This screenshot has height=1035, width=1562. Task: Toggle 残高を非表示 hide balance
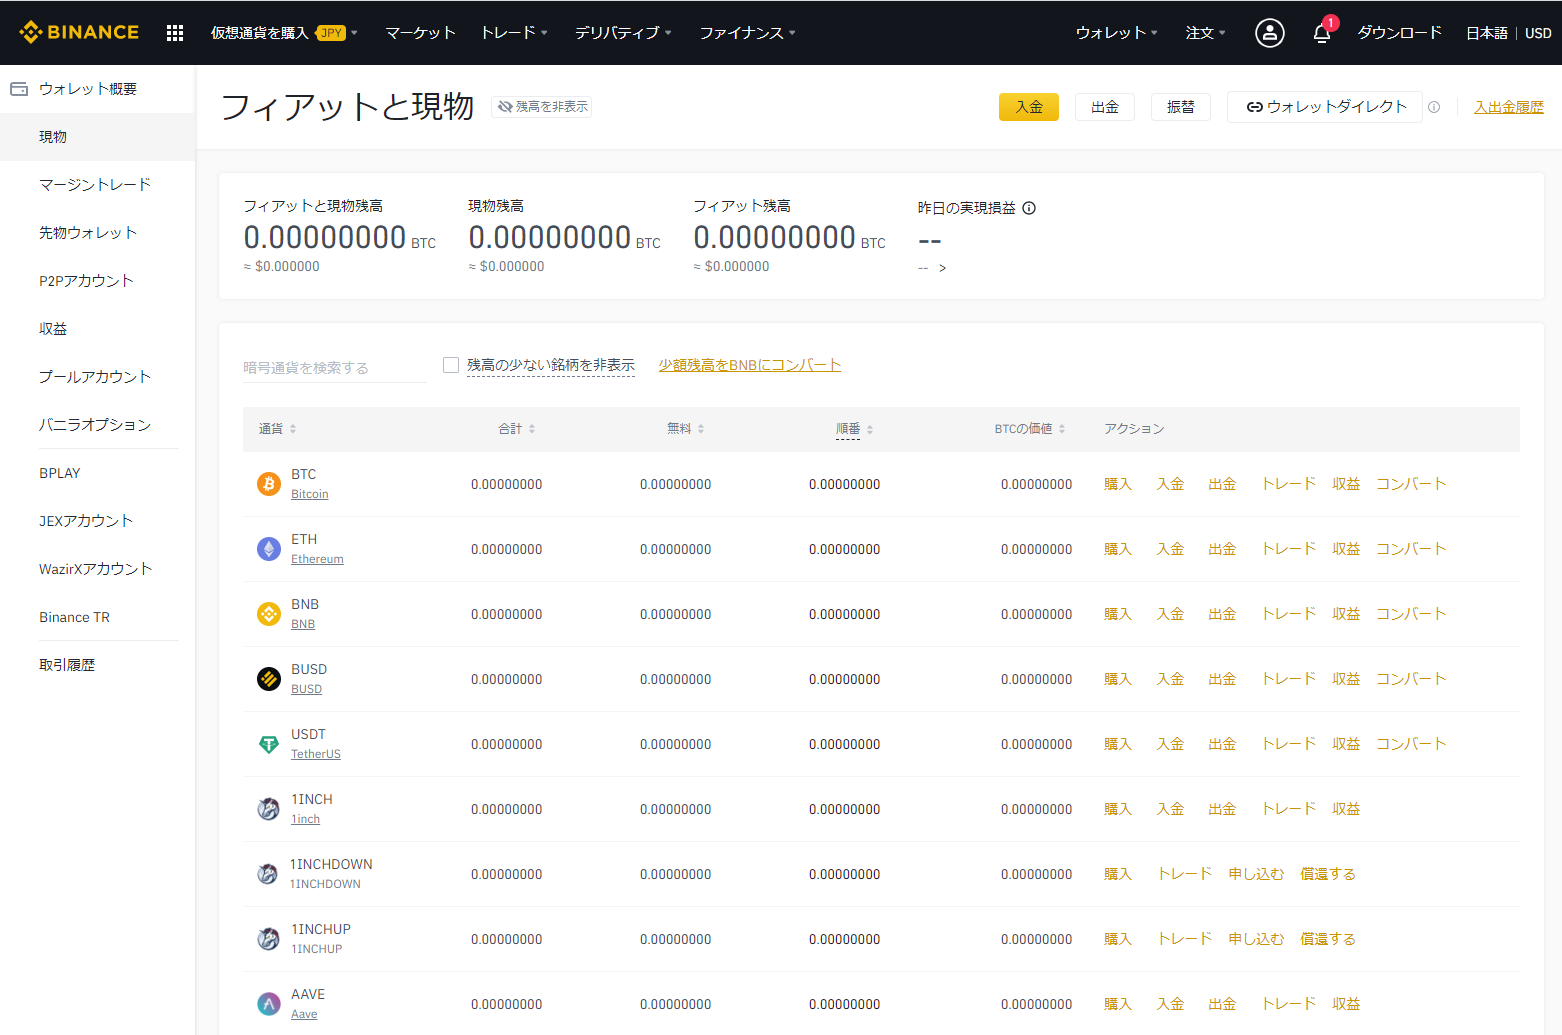pyautogui.click(x=542, y=107)
